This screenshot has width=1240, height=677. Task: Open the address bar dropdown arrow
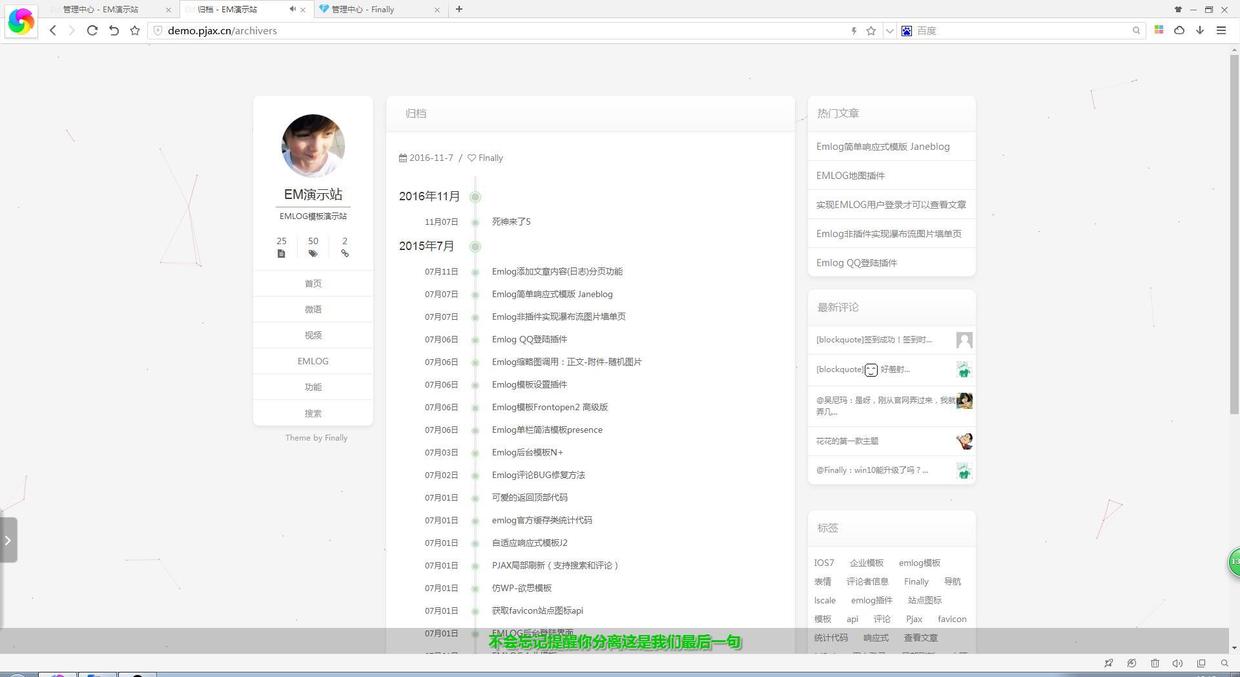pos(889,31)
